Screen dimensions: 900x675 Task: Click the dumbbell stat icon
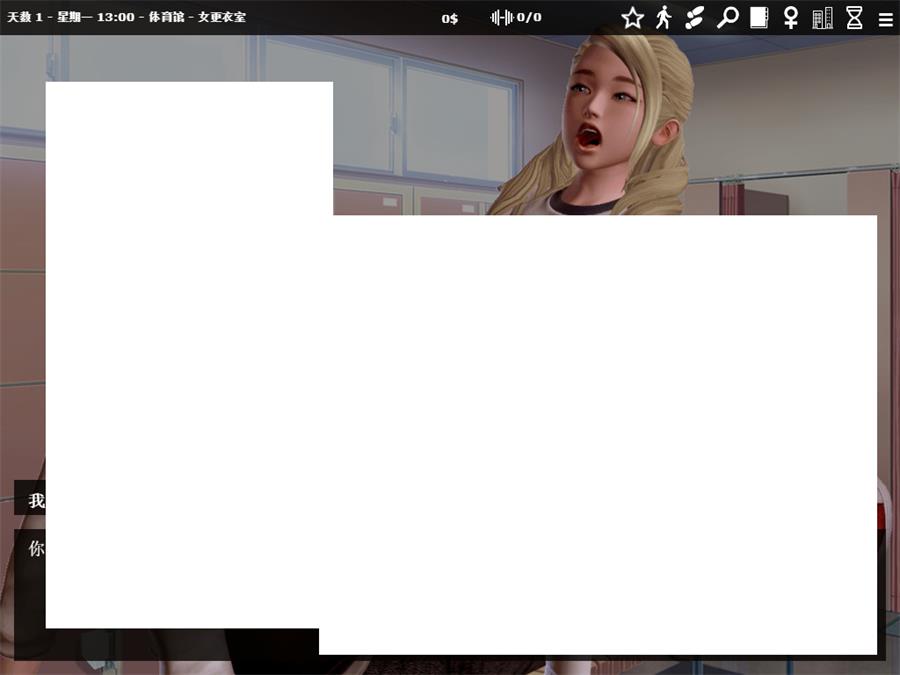[x=501, y=18]
